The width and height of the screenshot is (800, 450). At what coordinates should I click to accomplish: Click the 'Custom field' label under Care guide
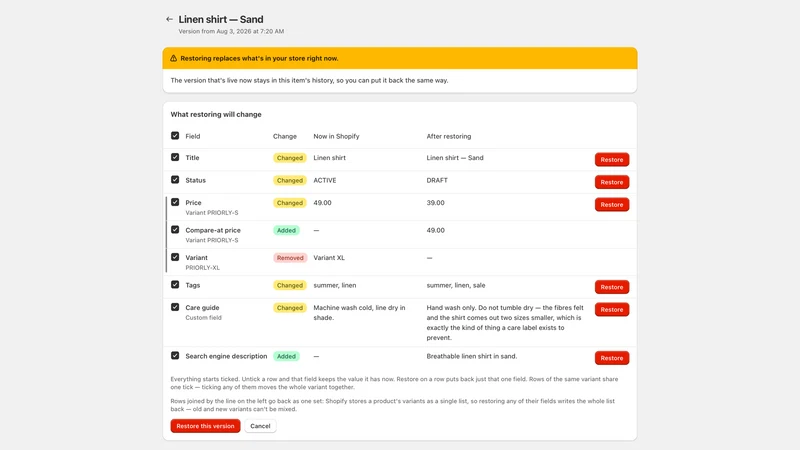point(204,318)
